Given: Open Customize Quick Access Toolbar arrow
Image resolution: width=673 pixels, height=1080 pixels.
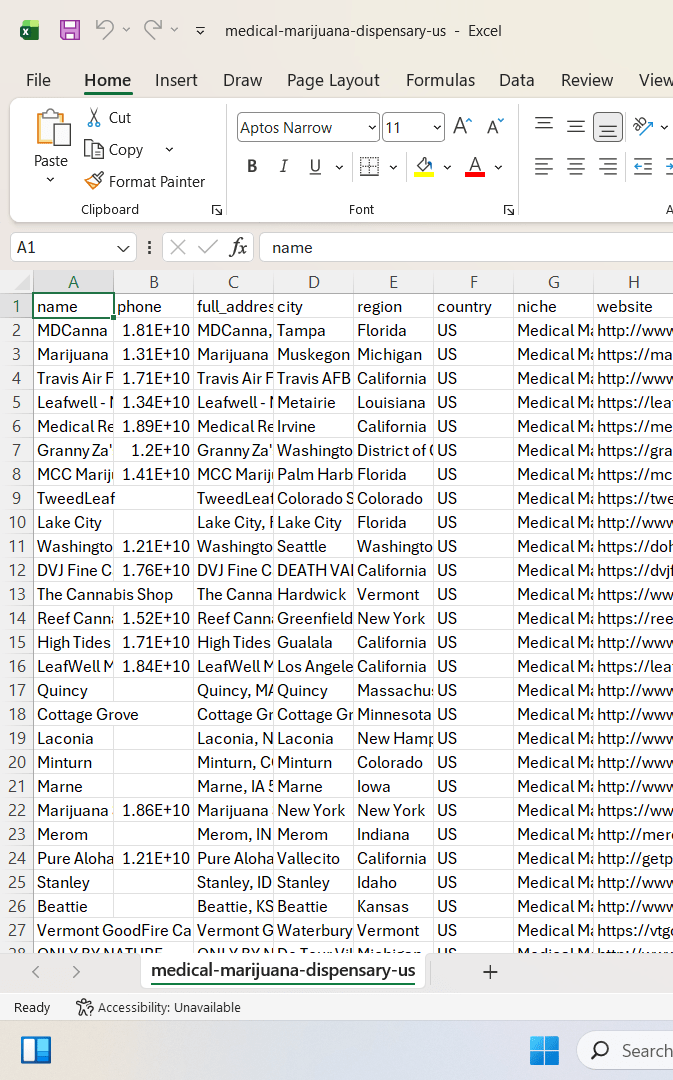Looking at the screenshot, I should click(200, 31).
